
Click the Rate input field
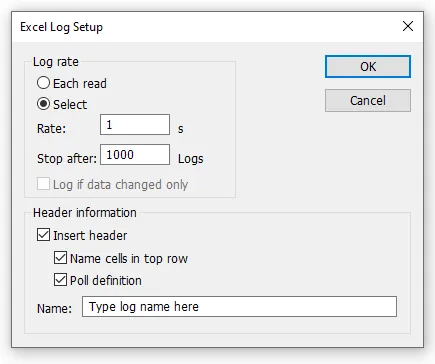[x=135, y=125]
